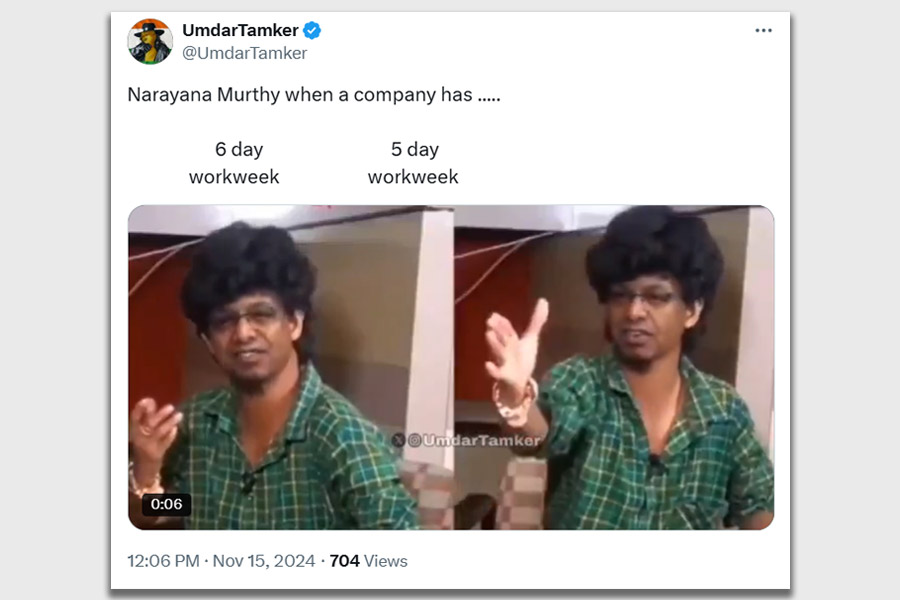The width and height of the screenshot is (900, 600).
Task: Click the man's curly hair in left video
Action: pyautogui.click(x=248, y=270)
